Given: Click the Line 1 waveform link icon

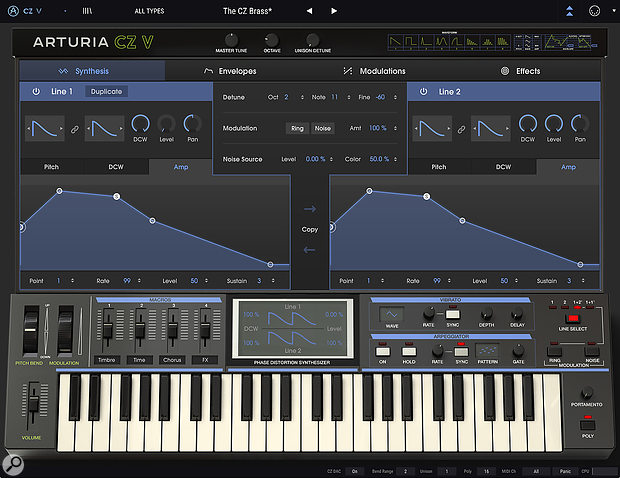Looking at the screenshot, I should [x=74, y=129].
